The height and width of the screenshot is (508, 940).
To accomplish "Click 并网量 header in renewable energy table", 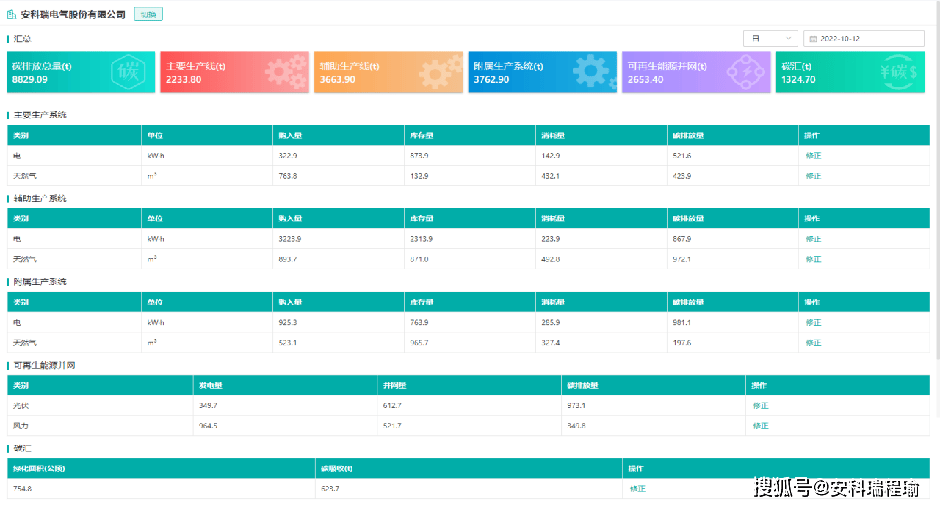I will (x=394, y=385).
